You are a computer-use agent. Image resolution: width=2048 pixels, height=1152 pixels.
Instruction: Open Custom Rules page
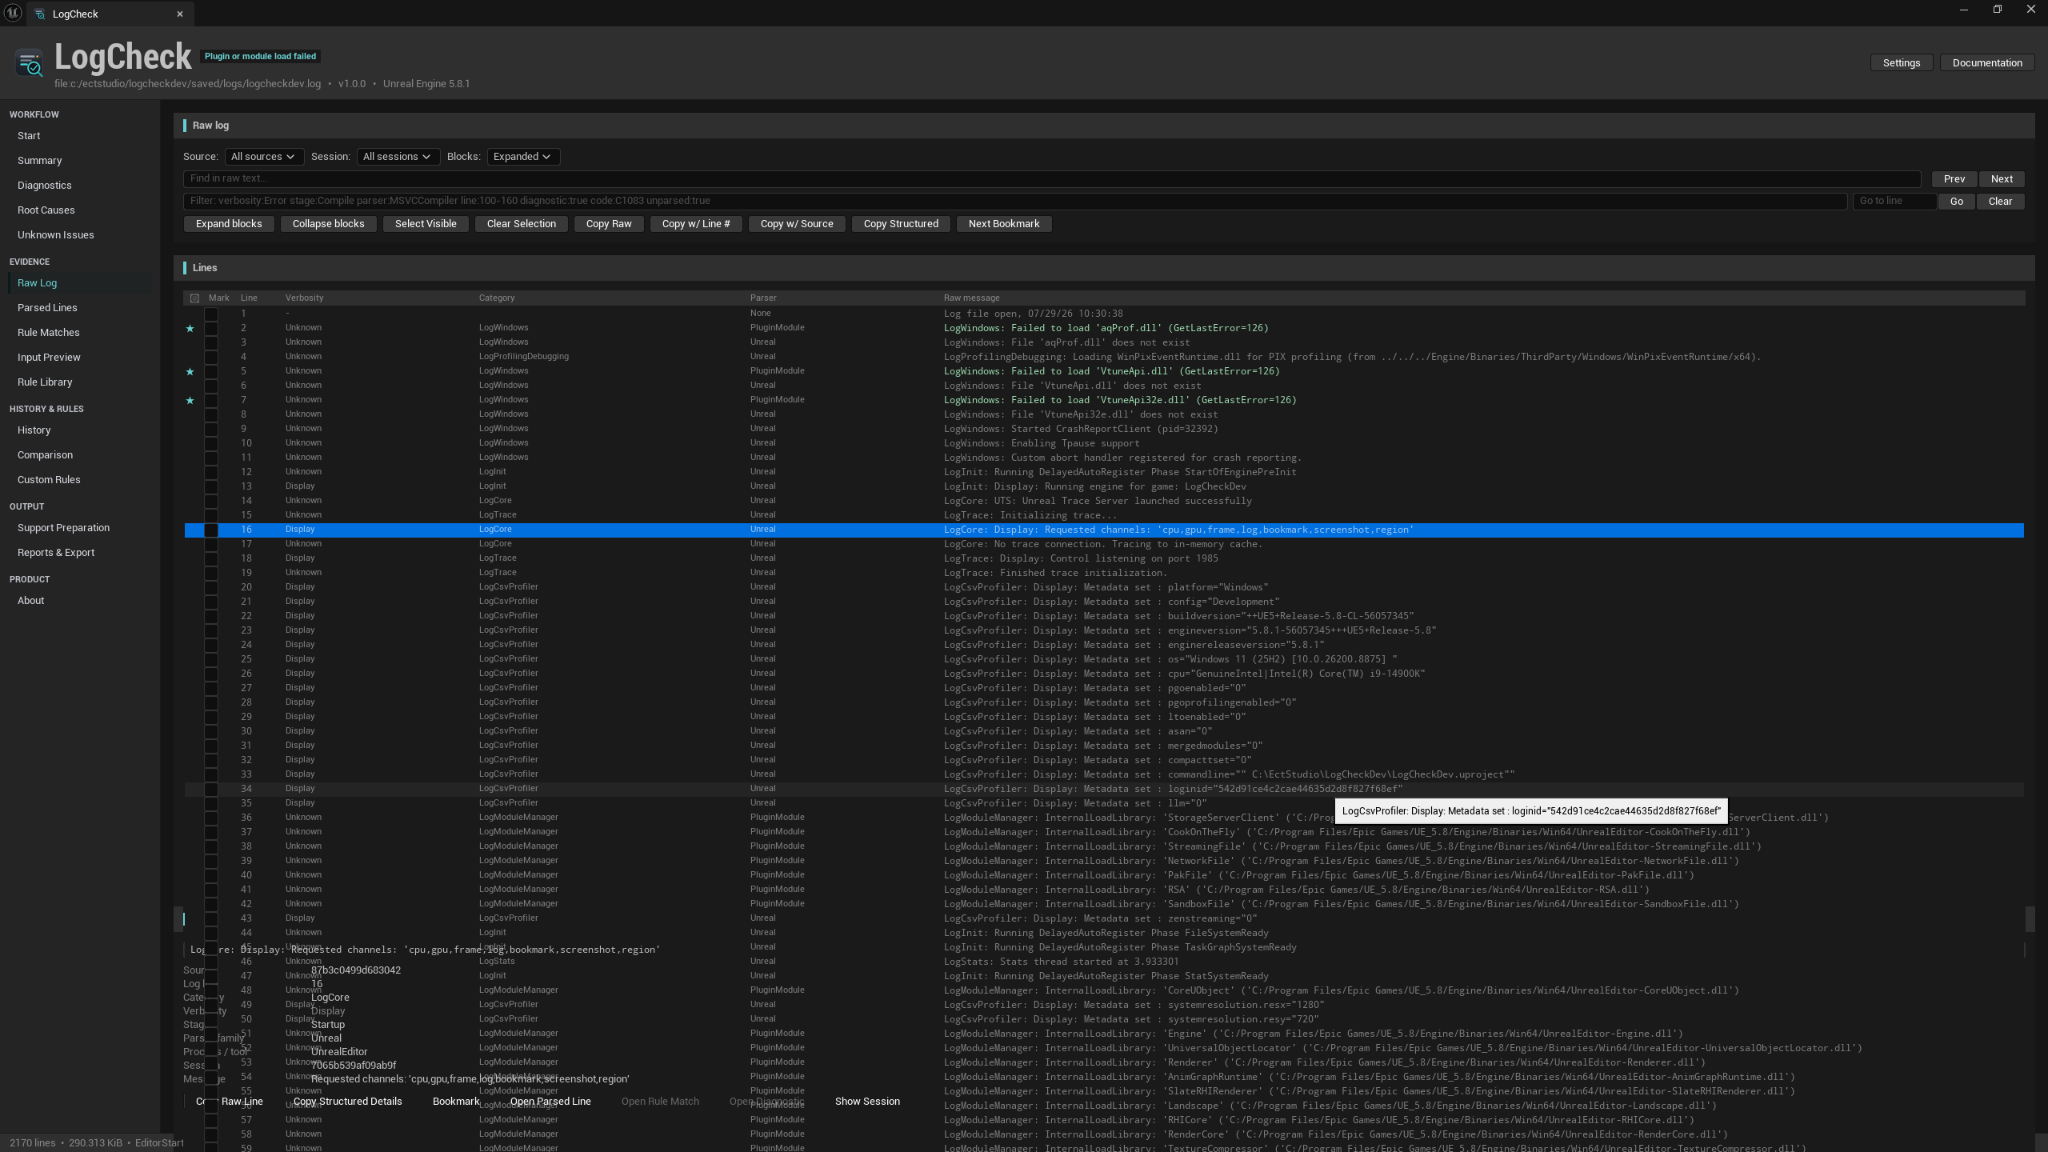click(x=49, y=480)
